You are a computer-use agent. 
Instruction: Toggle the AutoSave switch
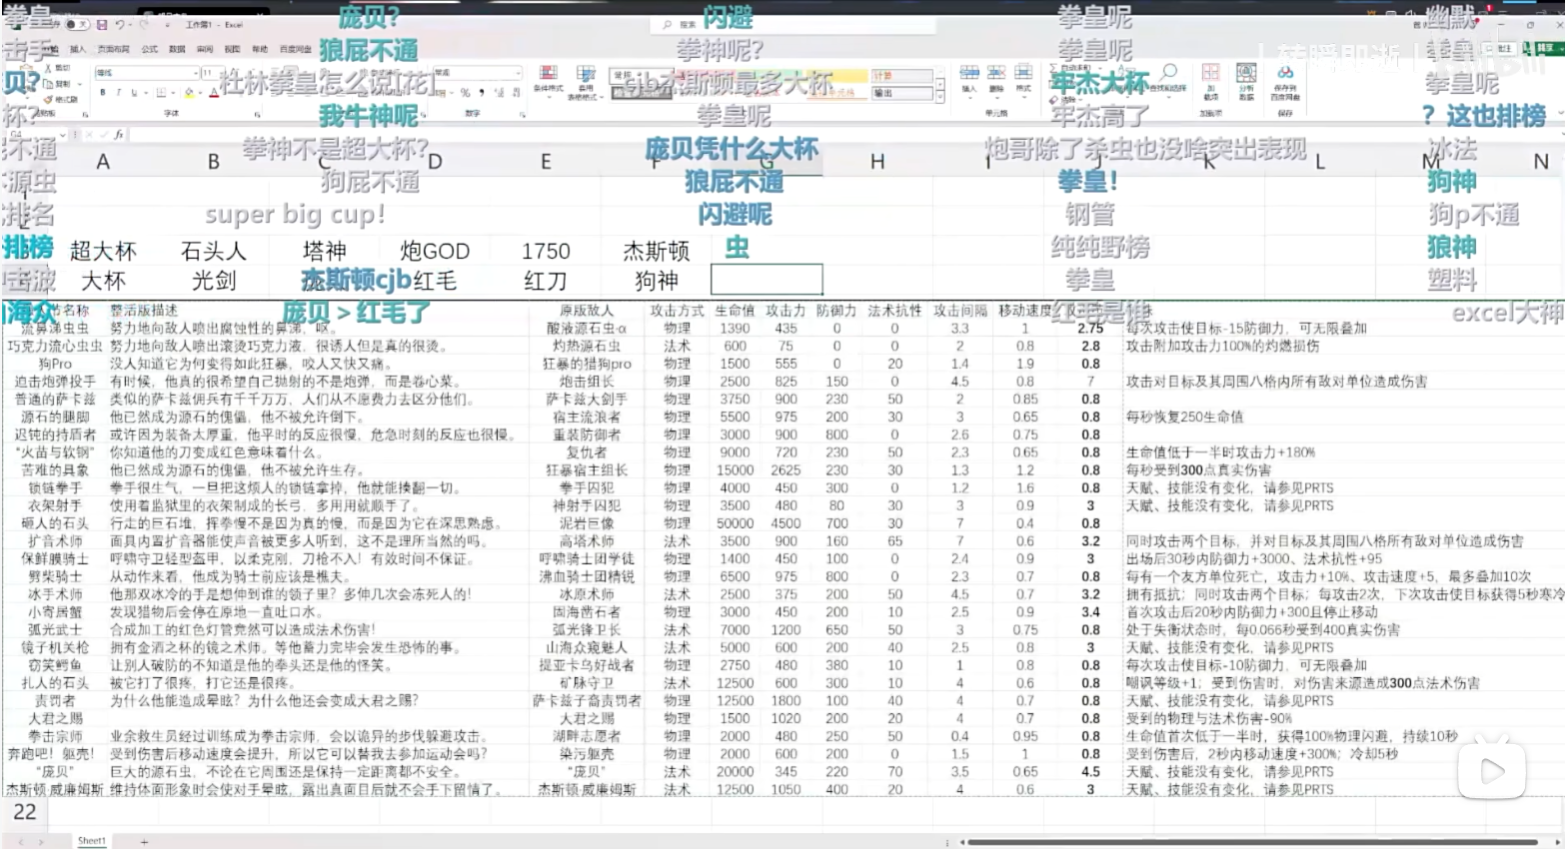click(x=78, y=24)
